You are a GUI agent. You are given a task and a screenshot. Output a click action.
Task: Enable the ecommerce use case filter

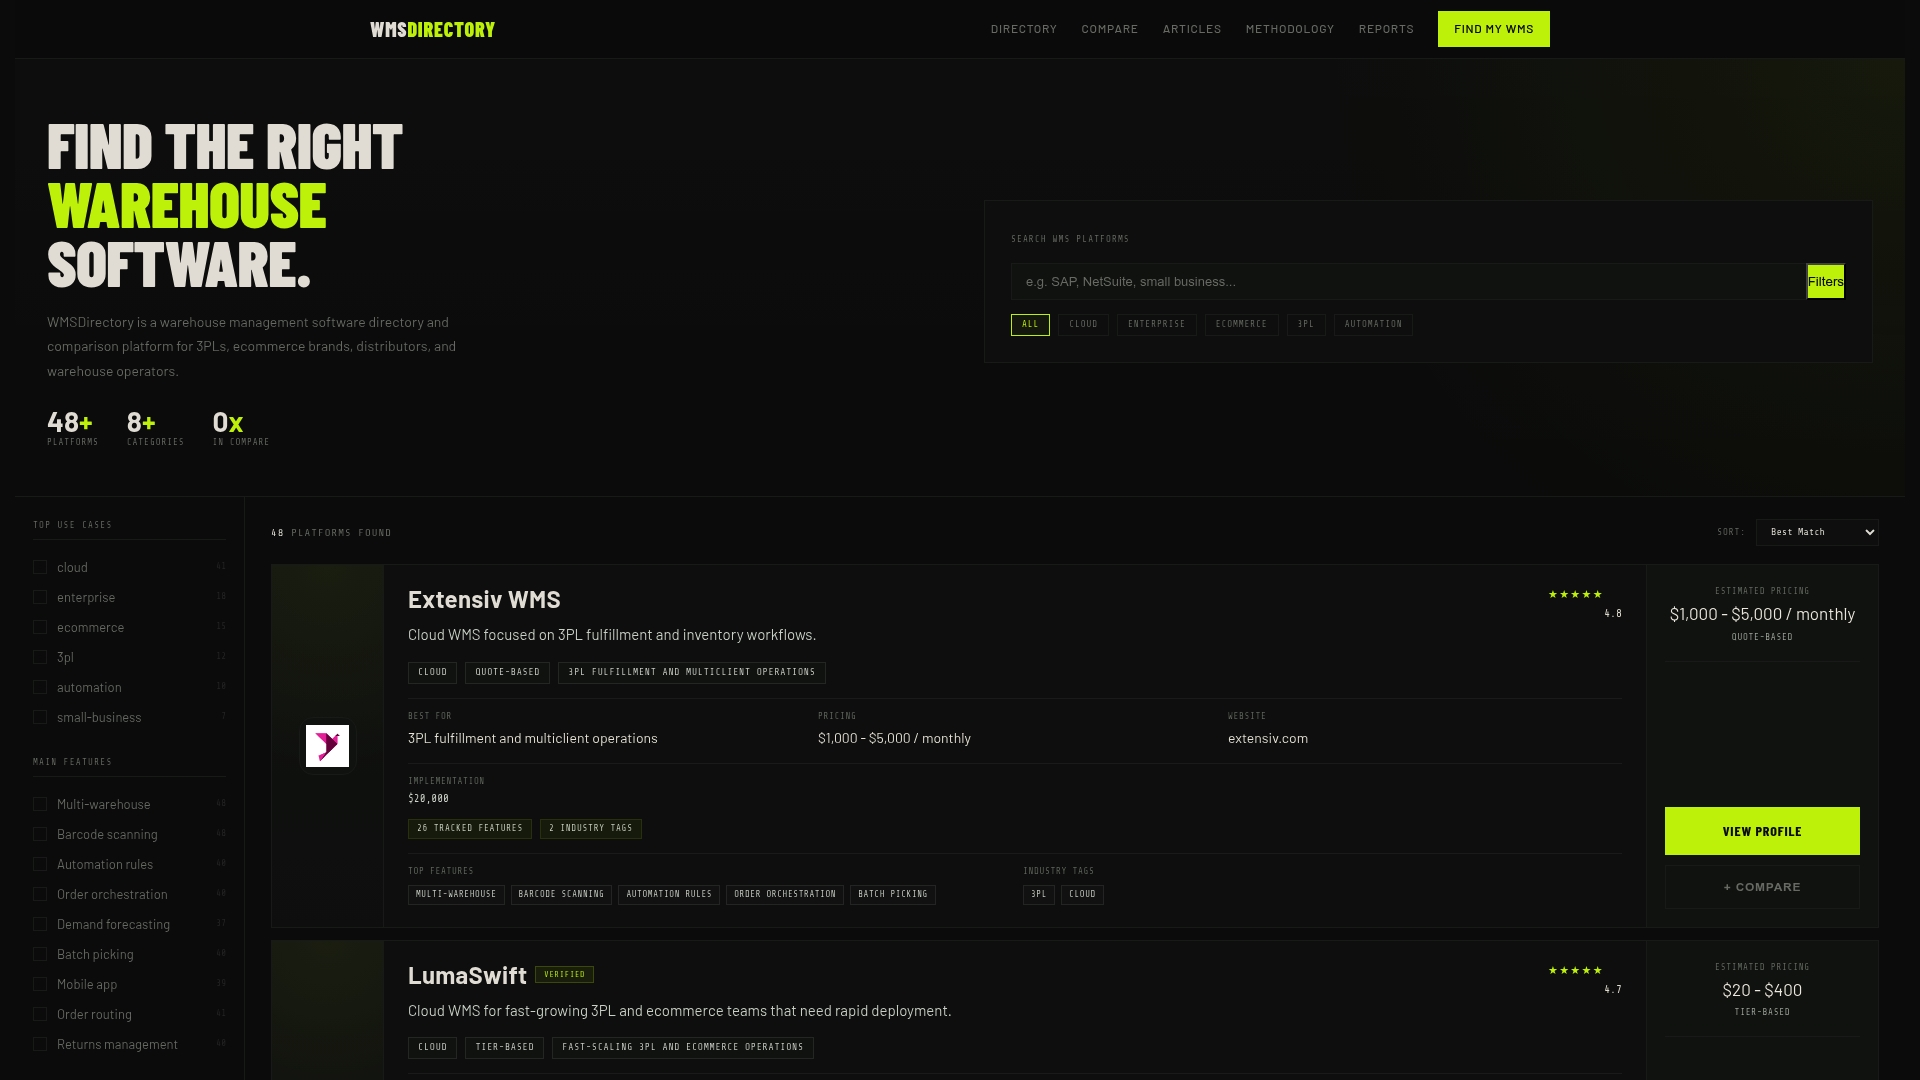[40, 628]
